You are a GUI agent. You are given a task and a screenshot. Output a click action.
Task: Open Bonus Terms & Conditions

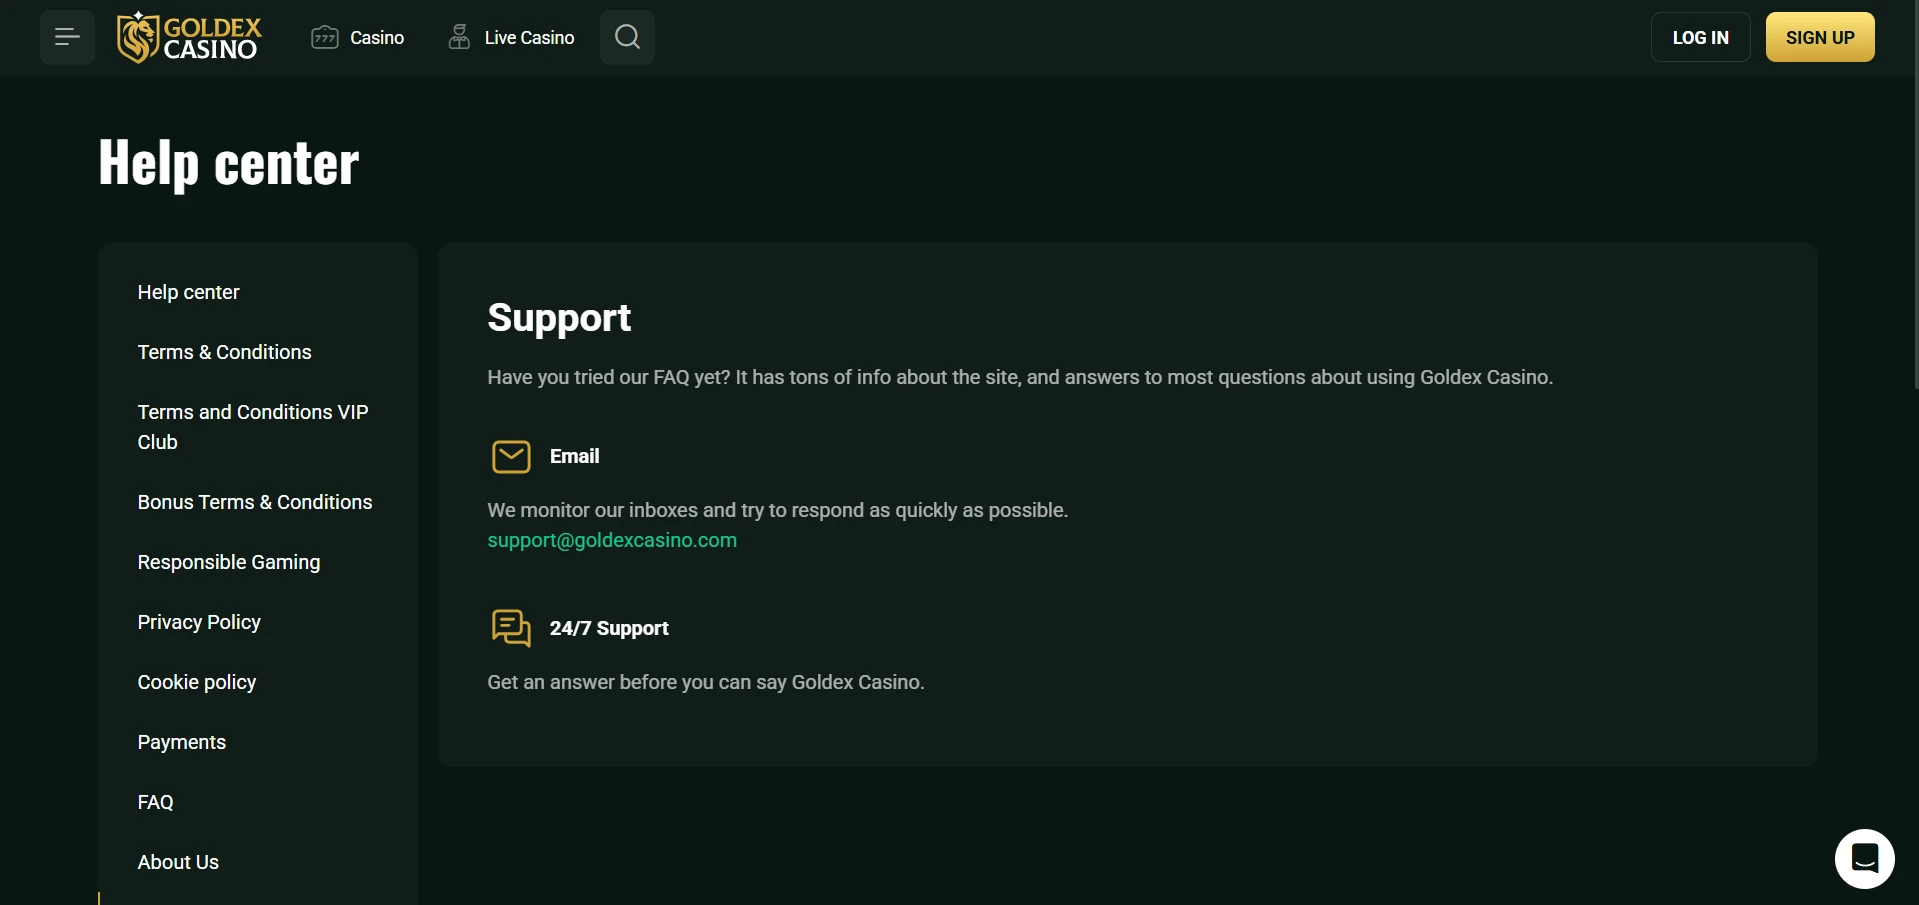click(255, 502)
